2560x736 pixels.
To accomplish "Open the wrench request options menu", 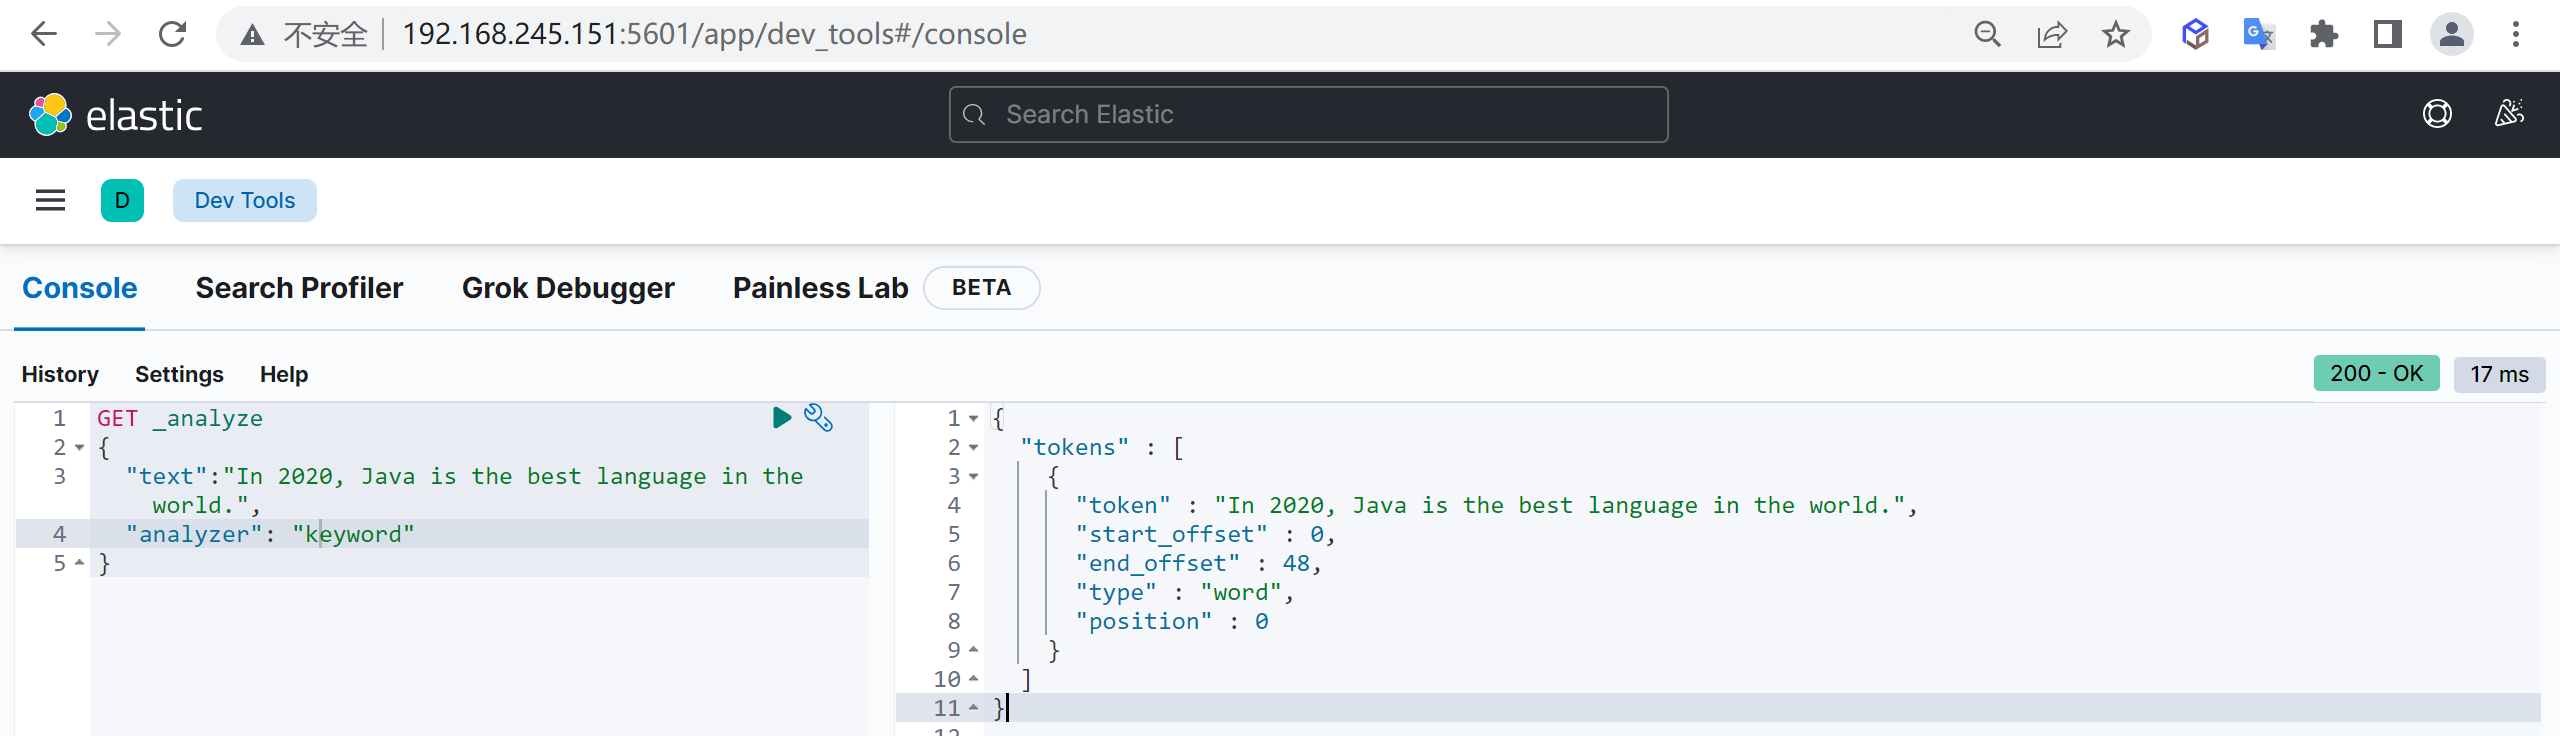I will (818, 417).
